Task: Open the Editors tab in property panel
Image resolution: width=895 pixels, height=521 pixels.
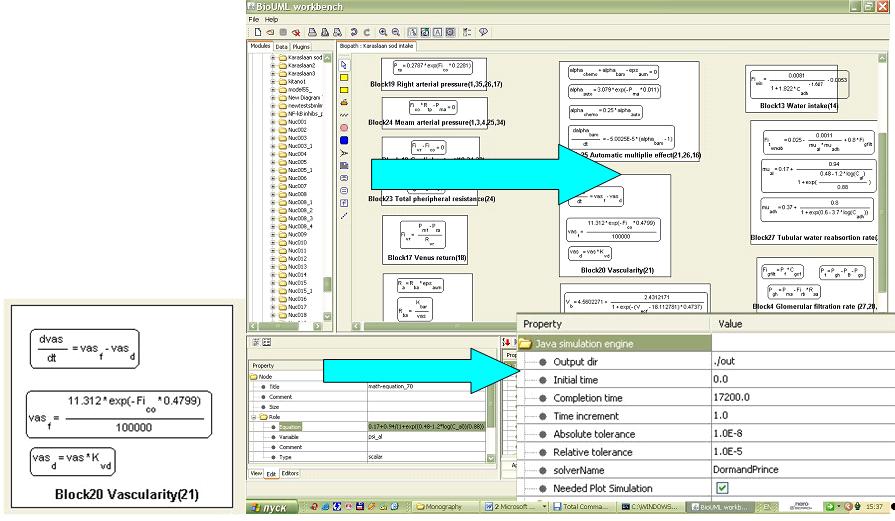Action: coord(290,472)
